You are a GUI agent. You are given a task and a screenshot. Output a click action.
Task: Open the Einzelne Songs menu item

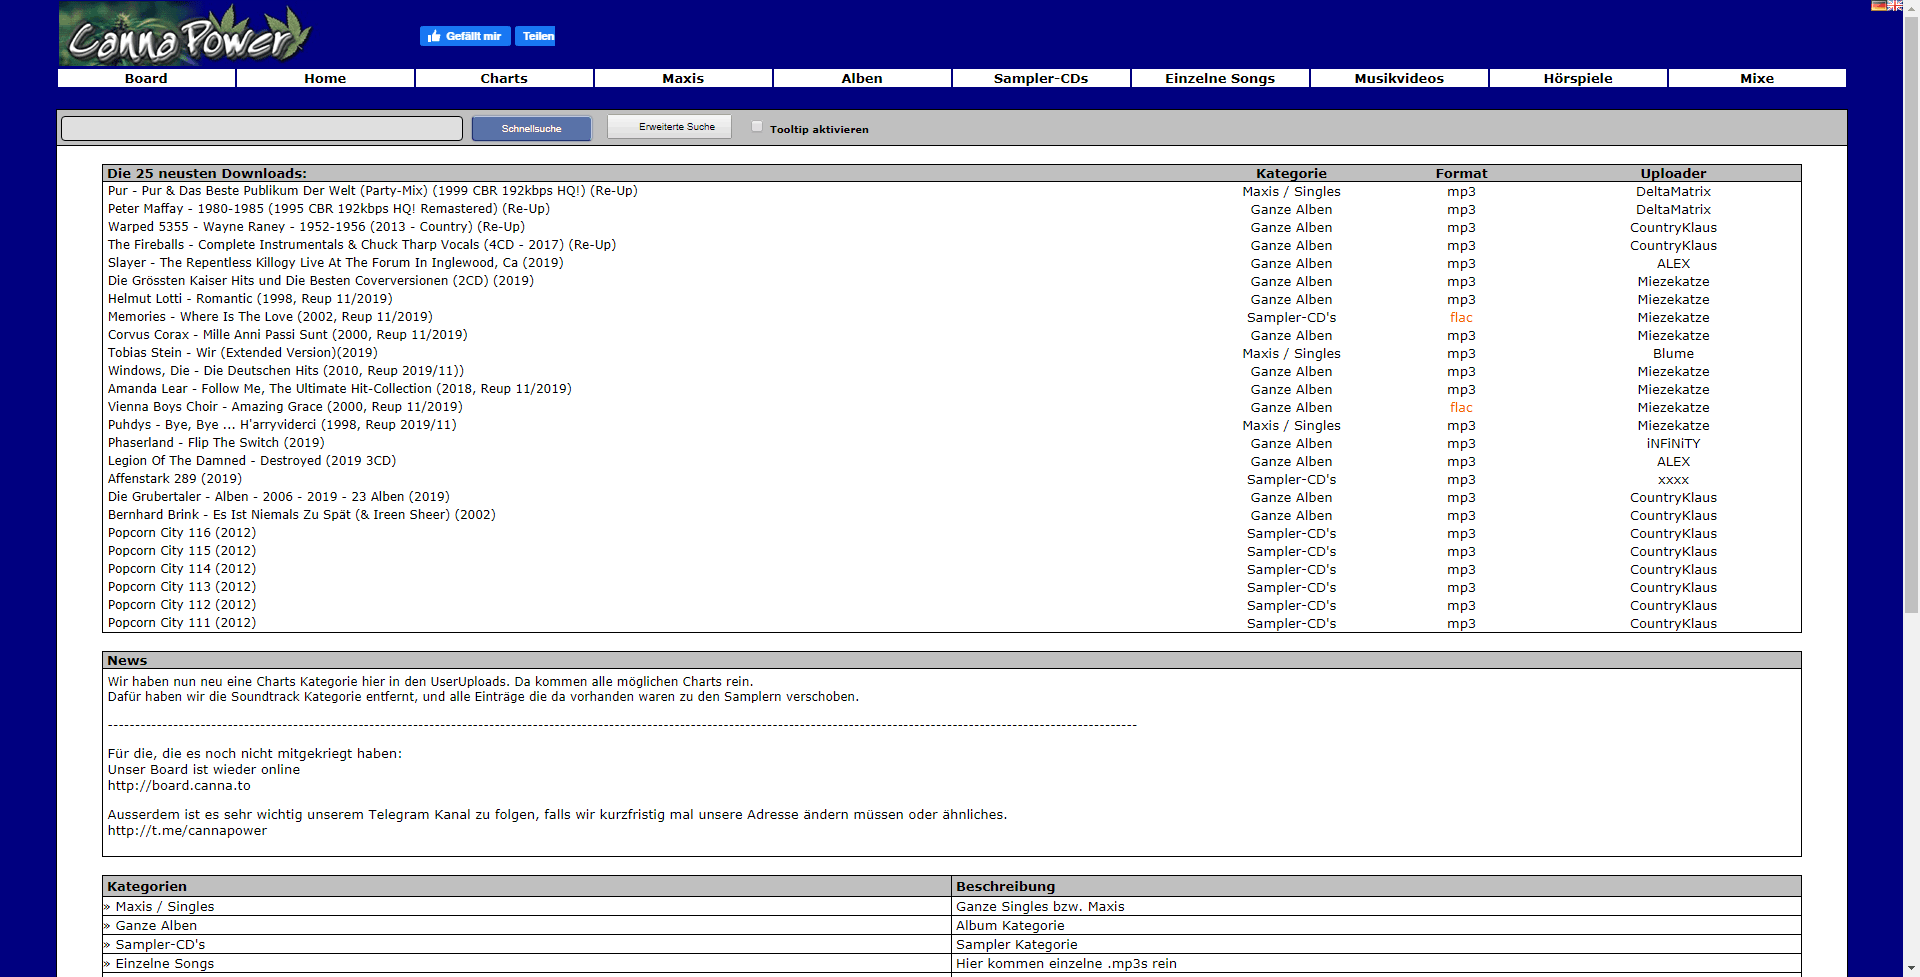coord(1220,78)
